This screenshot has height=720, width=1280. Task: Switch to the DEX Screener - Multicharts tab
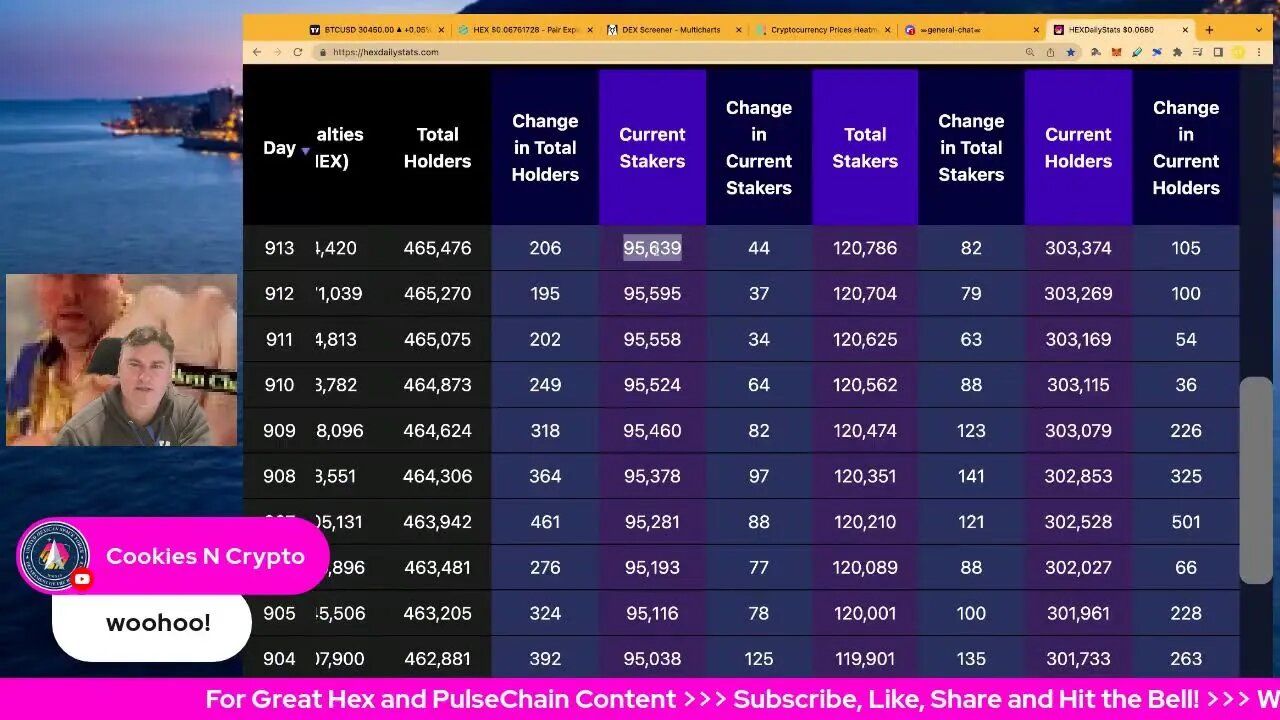click(671, 30)
